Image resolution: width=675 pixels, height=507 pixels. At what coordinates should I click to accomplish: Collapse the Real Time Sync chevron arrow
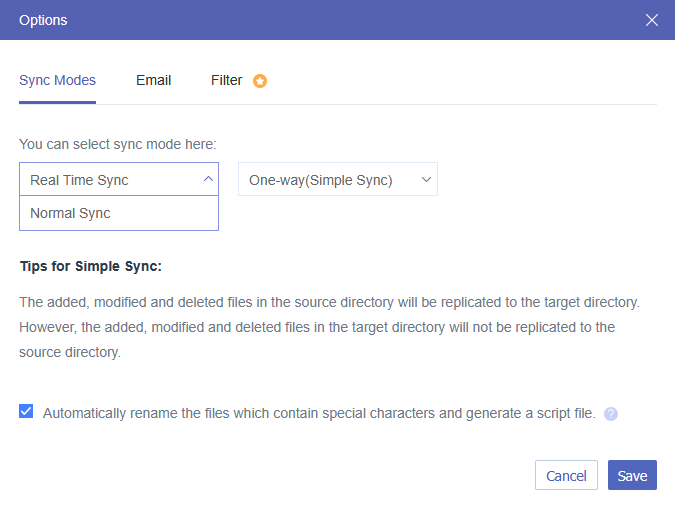pyautogui.click(x=208, y=180)
